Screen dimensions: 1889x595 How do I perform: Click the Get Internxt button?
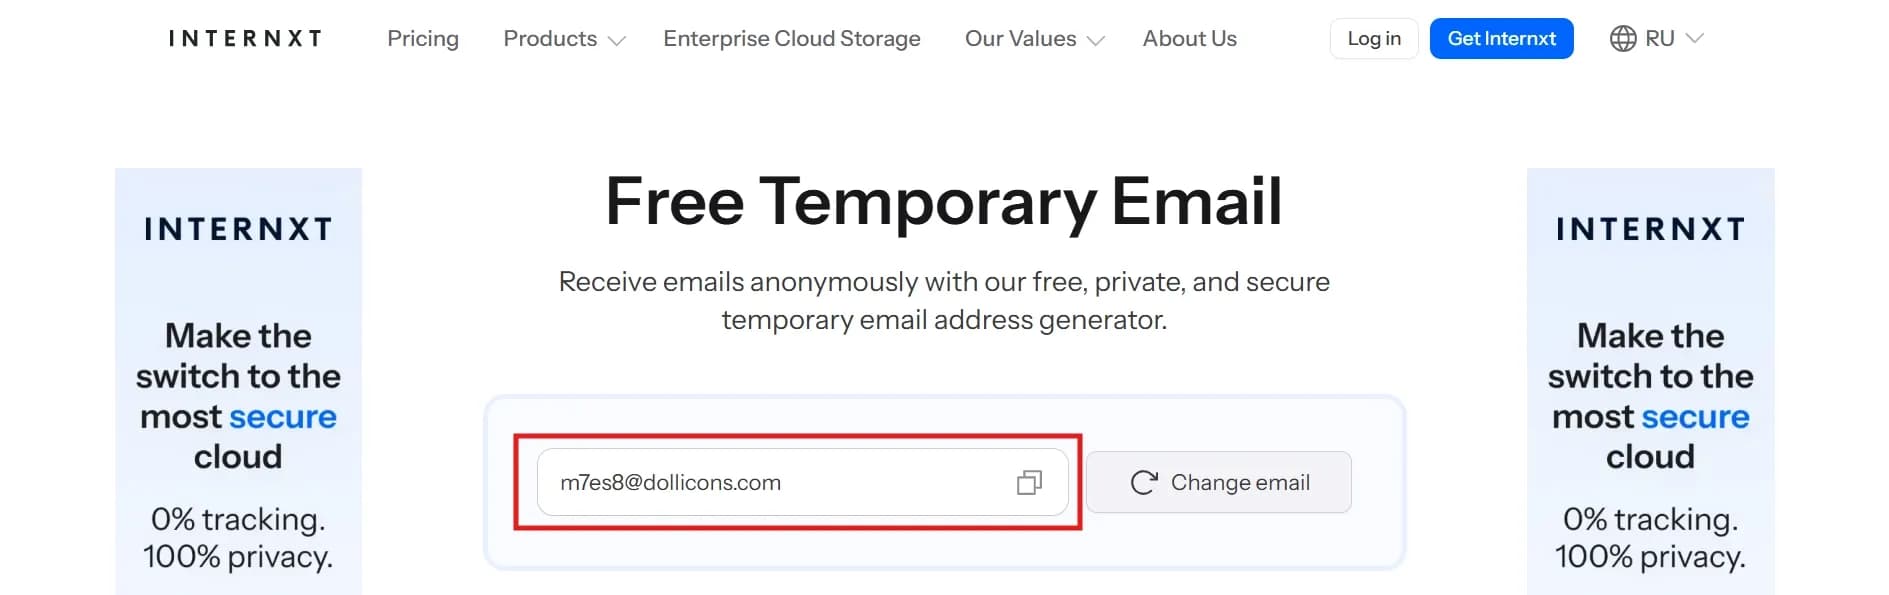[1501, 38]
